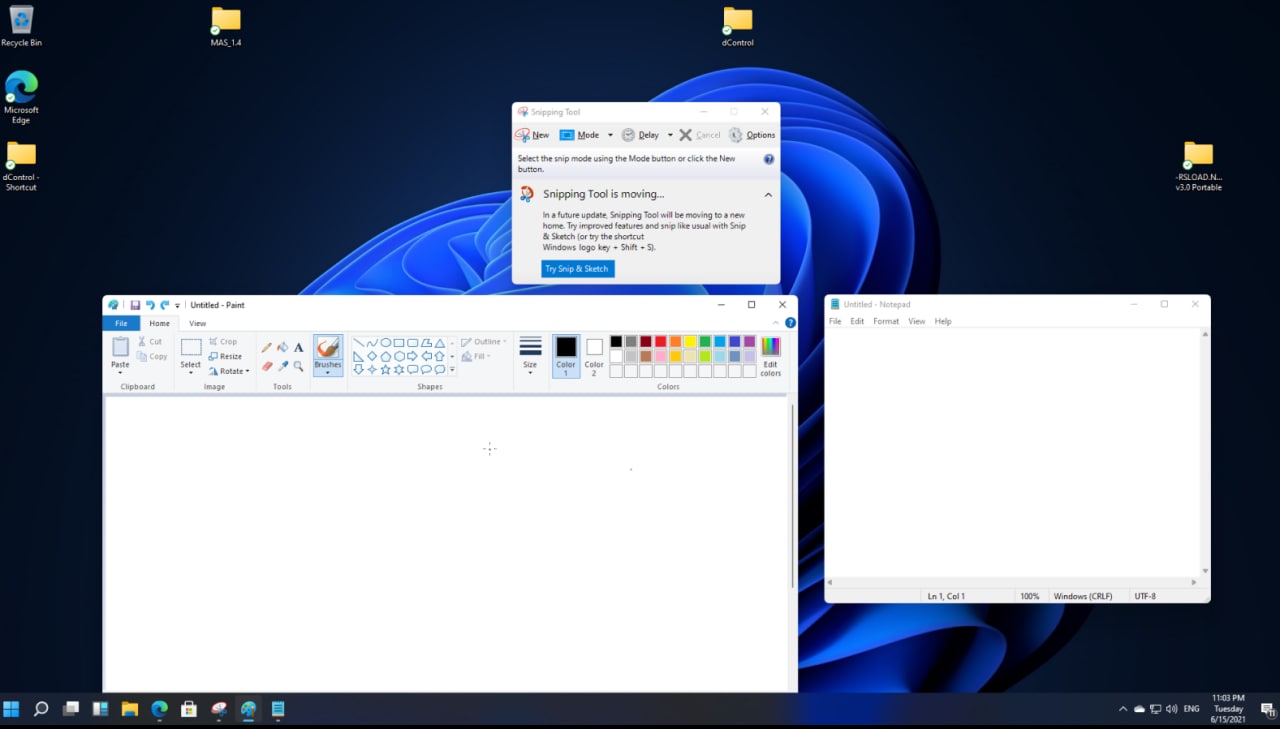Click Paint Help question mark icon
The height and width of the screenshot is (729, 1280).
(790, 323)
